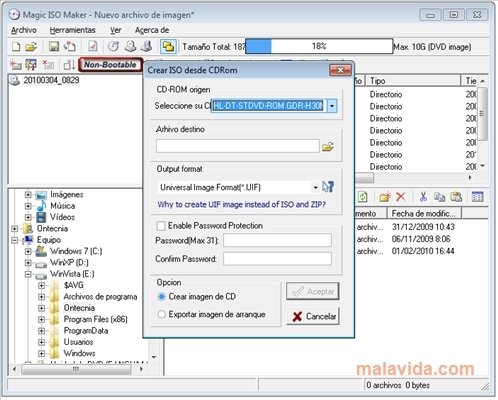The image size is (498, 400).
Task: Expand the Música tree node
Action: pos(28,206)
